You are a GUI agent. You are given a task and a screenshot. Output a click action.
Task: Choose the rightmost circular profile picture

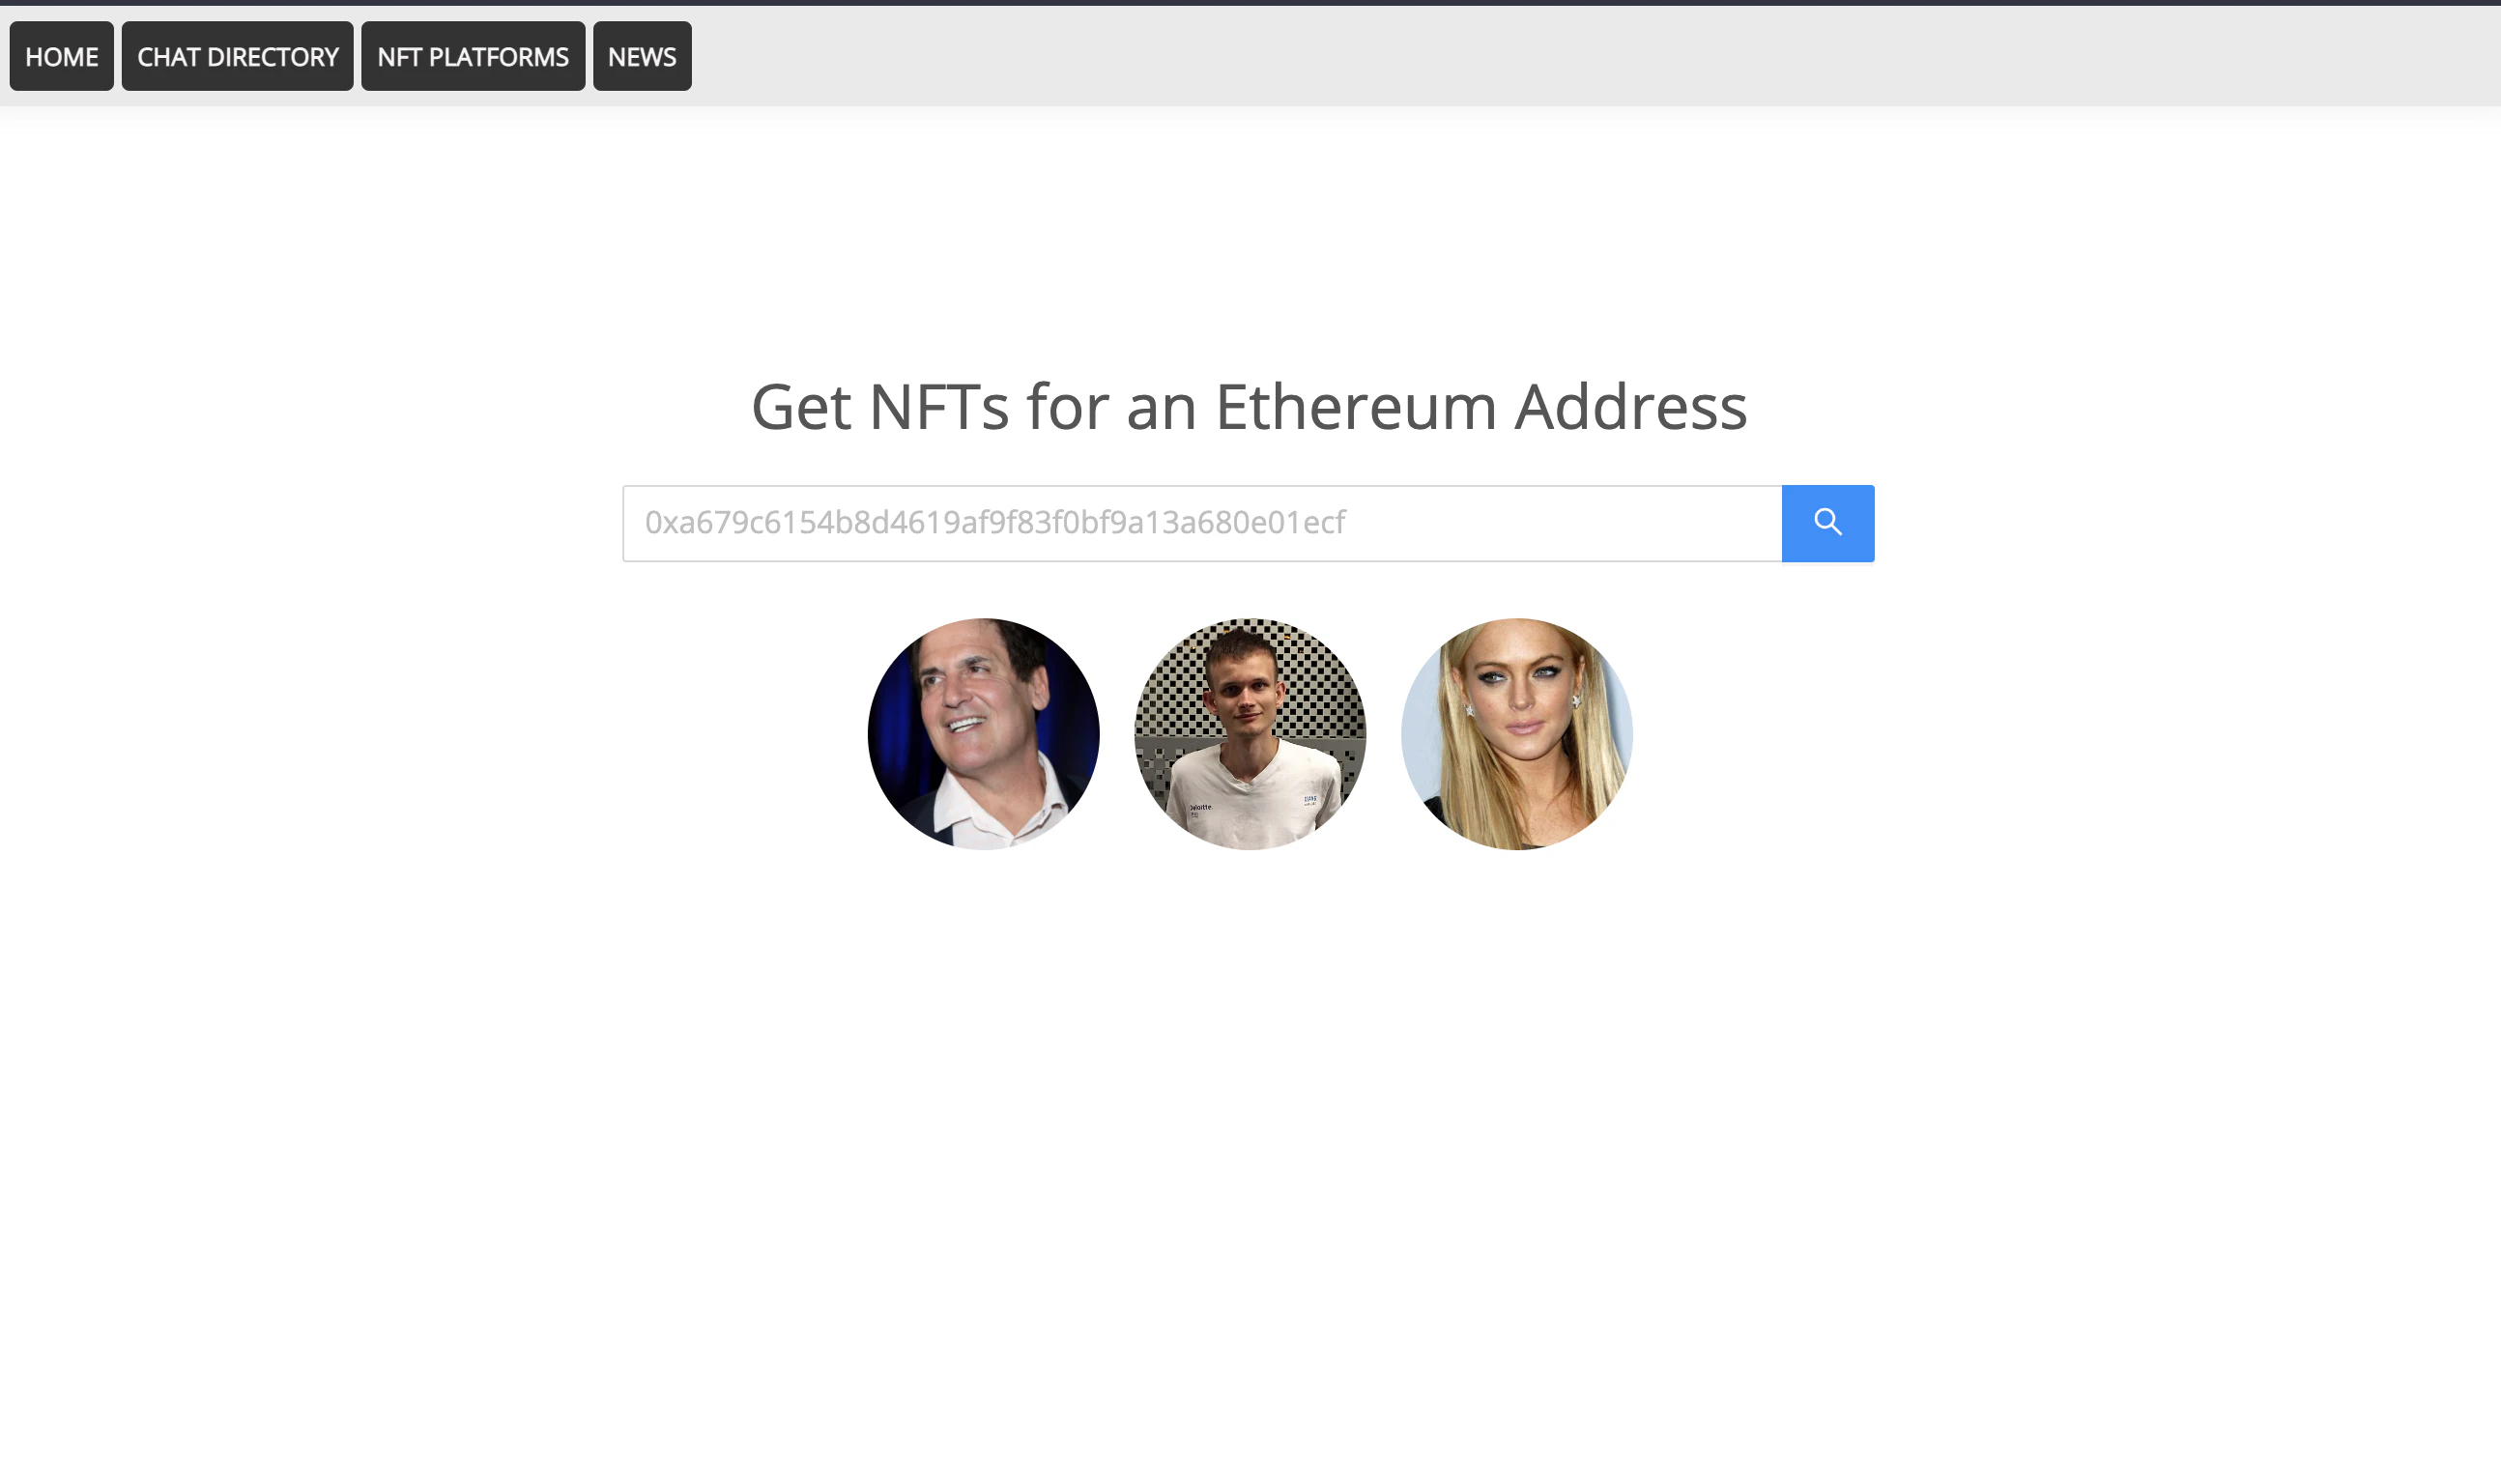[1517, 734]
